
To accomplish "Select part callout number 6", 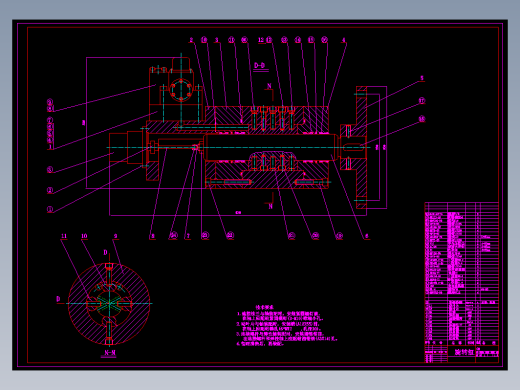I will [367, 236].
